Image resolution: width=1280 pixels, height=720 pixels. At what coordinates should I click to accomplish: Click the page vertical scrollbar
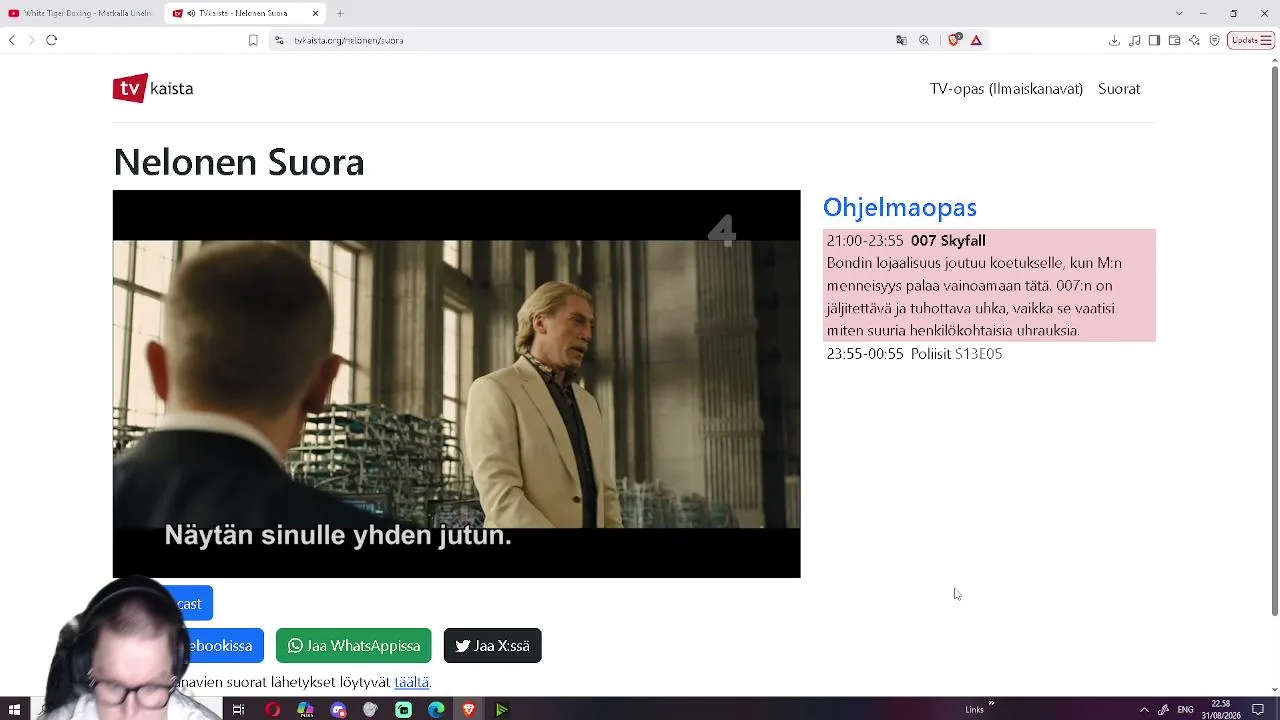1274,340
